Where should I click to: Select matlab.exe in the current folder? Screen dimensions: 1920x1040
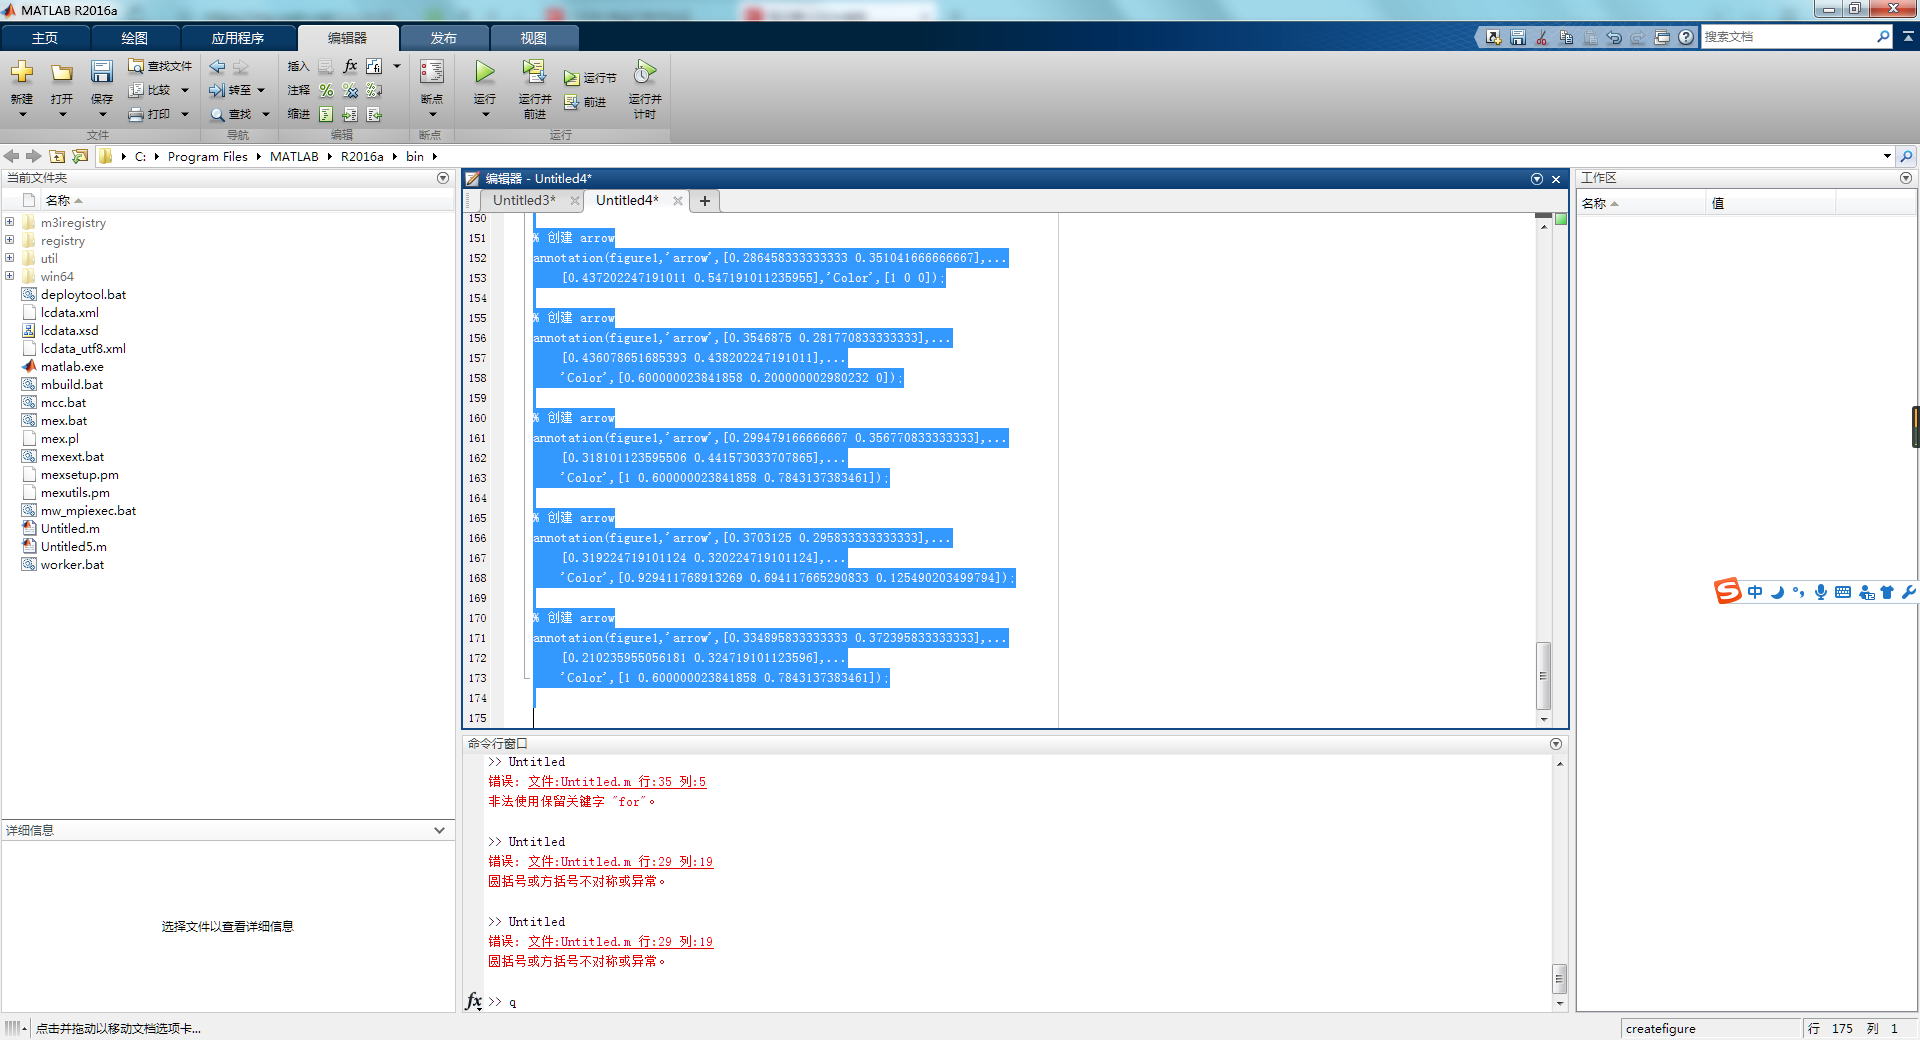click(72, 366)
